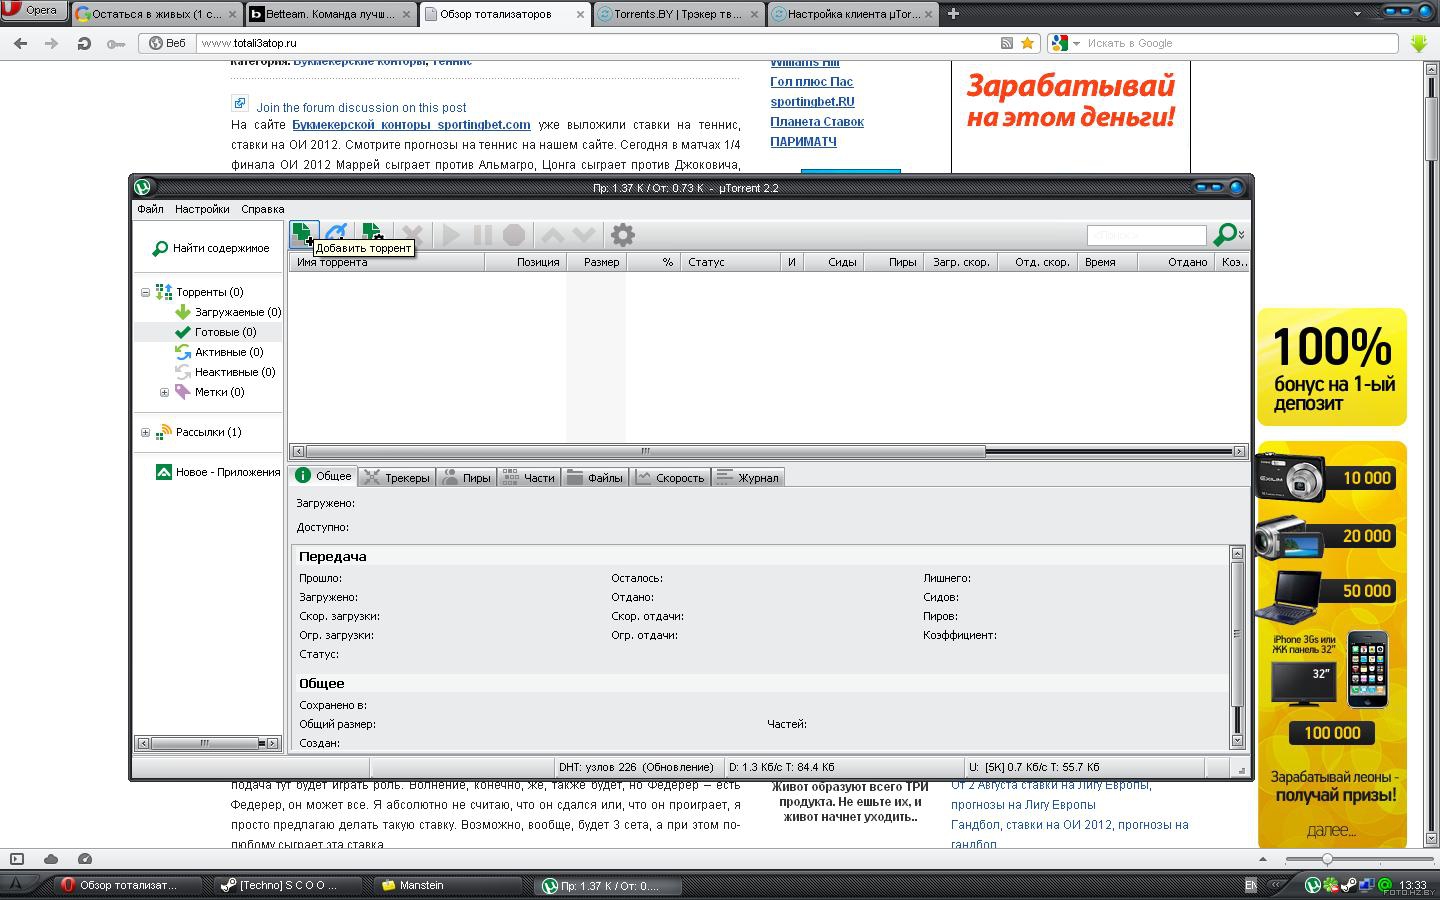Select Метки (0) label item
The height and width of the screenshot is (900, 1440).
click(210, 392)
